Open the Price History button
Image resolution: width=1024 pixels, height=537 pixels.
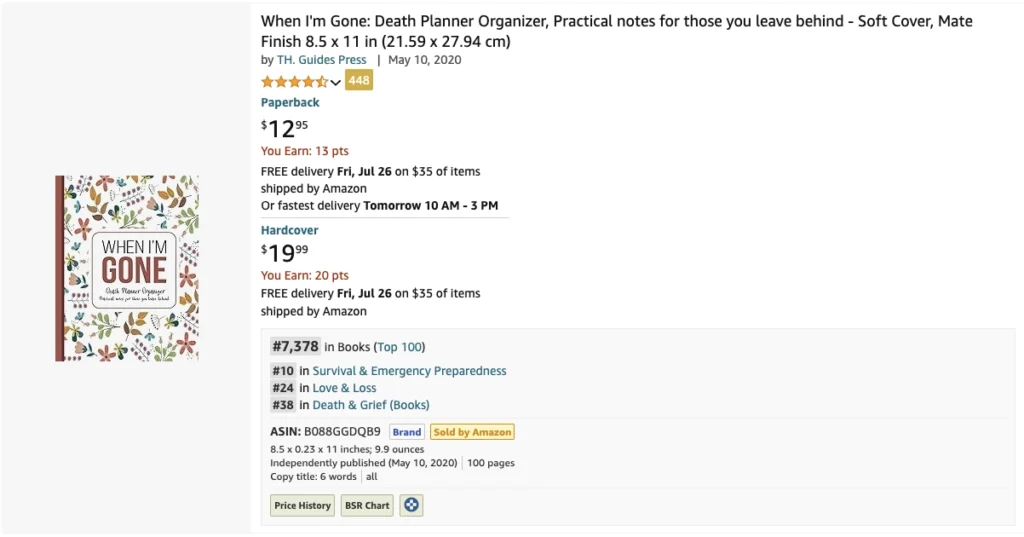click(x=302, y=505)
